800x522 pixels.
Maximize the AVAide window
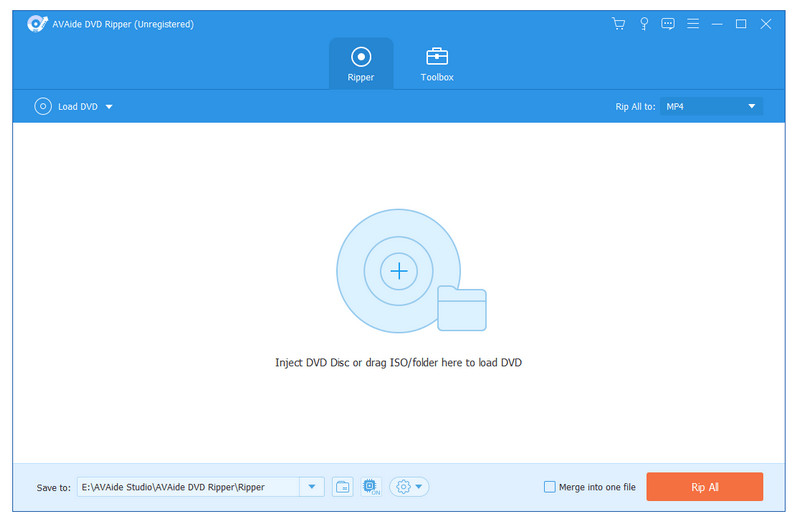coord(741,24)
